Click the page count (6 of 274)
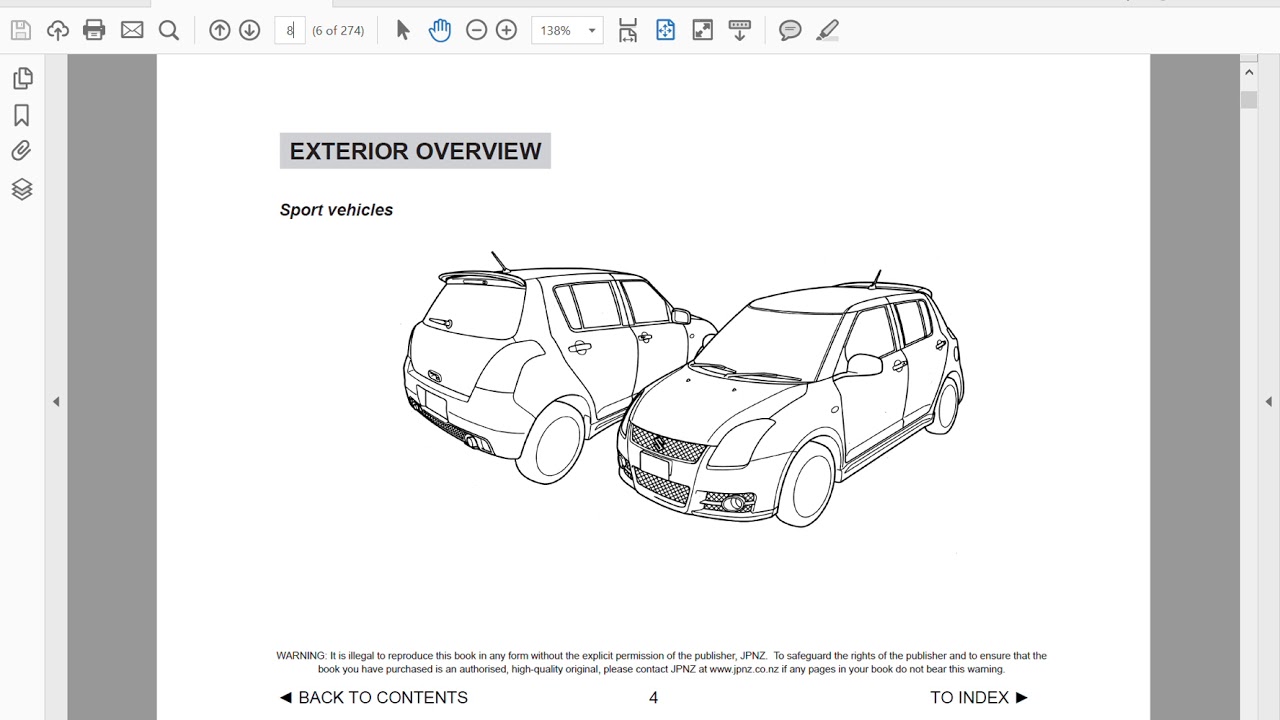Image resolution: width=1280 pixels, height=720 pixels. click(x=338, y=30)
